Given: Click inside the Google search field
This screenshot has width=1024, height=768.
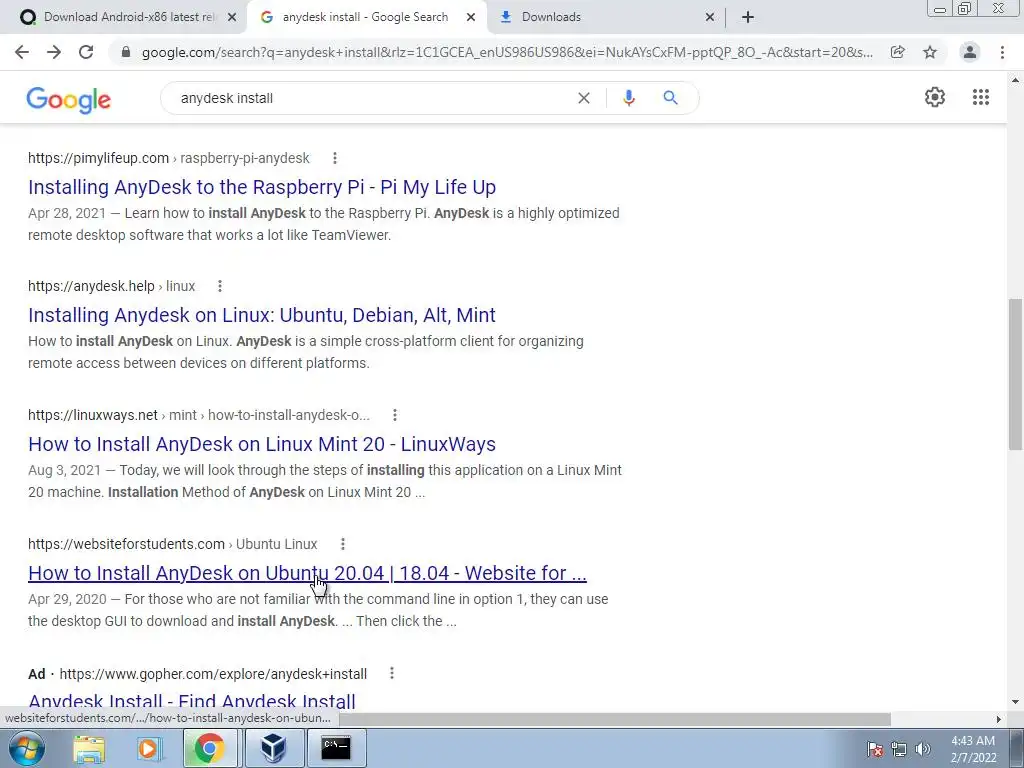Looking at the screenshot, I should pyautogui.click(x=372, y=98).
